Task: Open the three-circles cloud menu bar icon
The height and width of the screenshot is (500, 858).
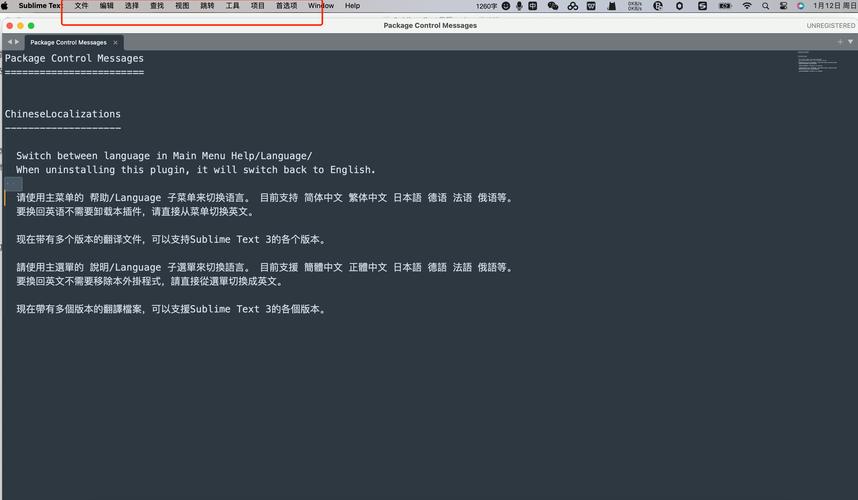Action: 572,6
